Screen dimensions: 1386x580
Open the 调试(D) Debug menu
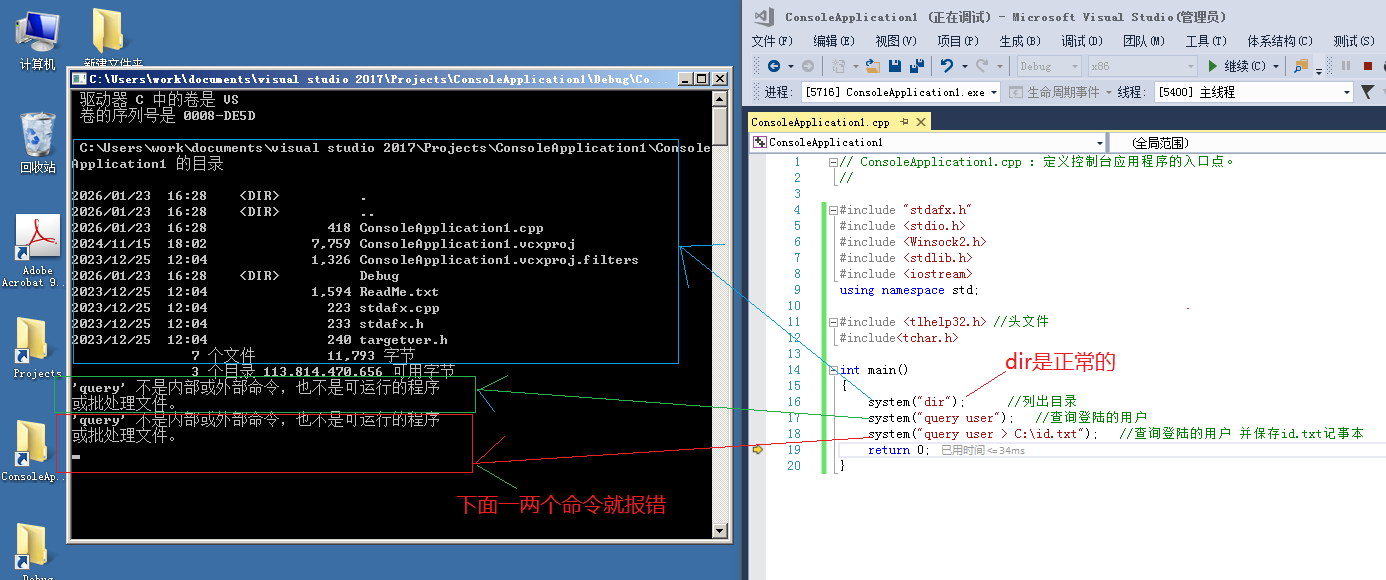tap(1081, 41)
